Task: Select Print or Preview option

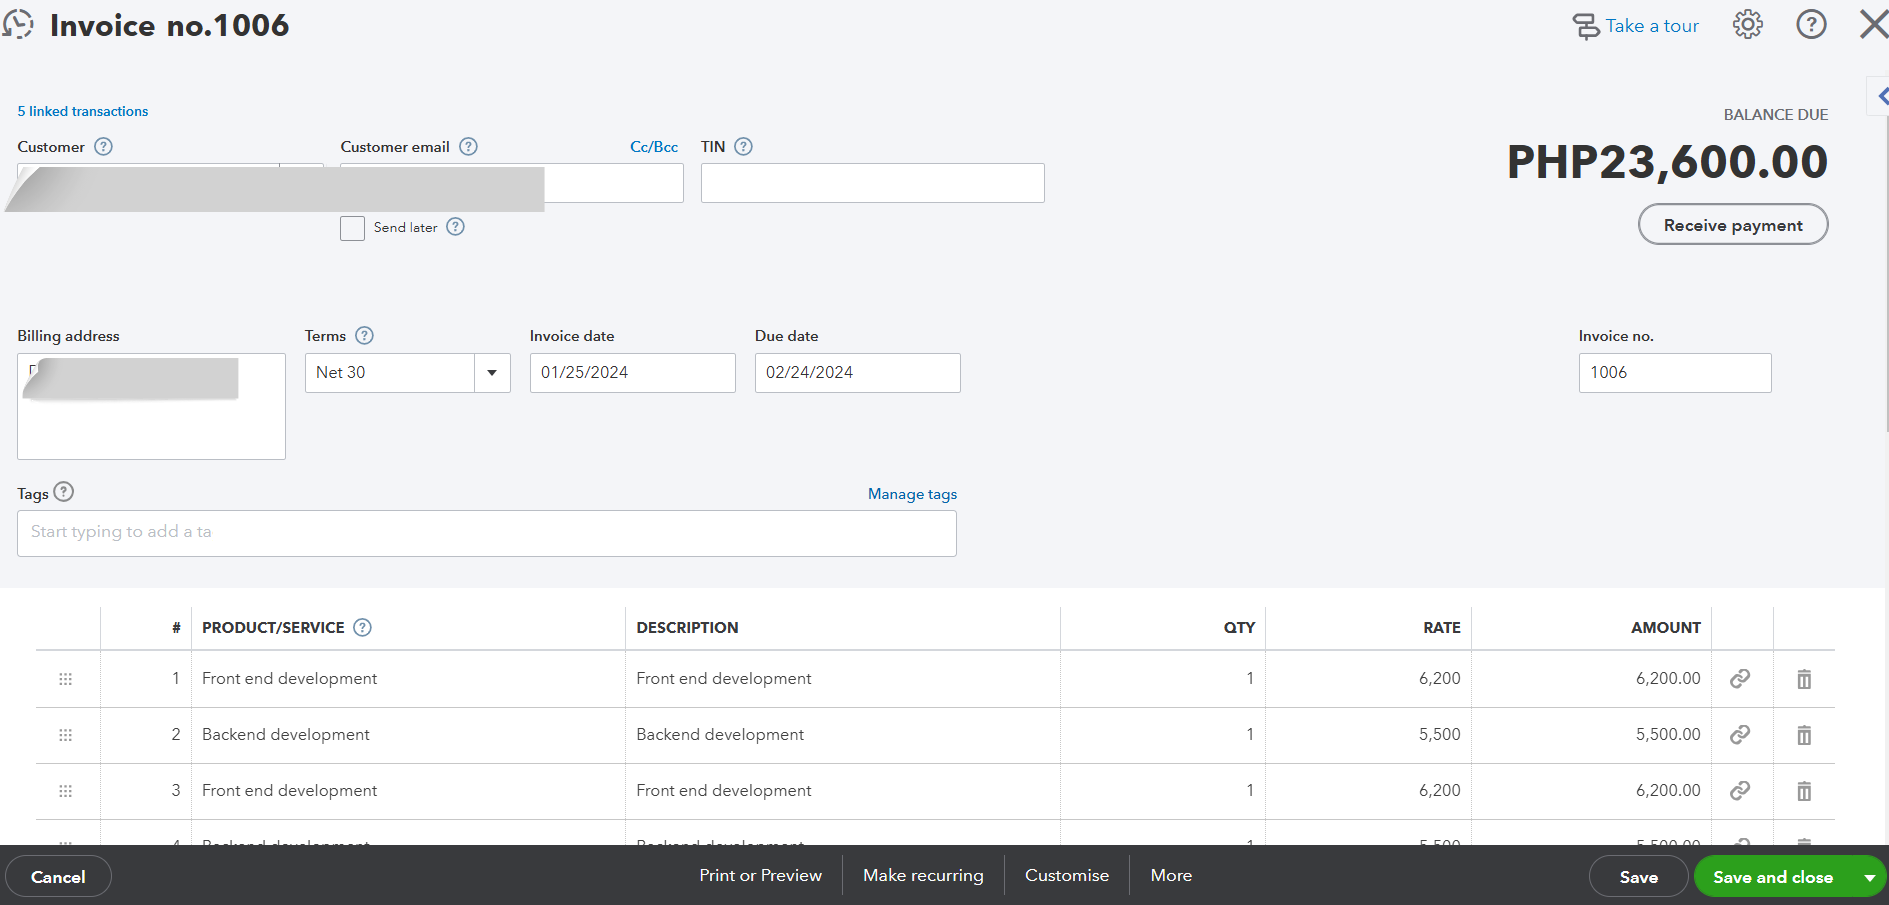Action: (x=760, y=876)
